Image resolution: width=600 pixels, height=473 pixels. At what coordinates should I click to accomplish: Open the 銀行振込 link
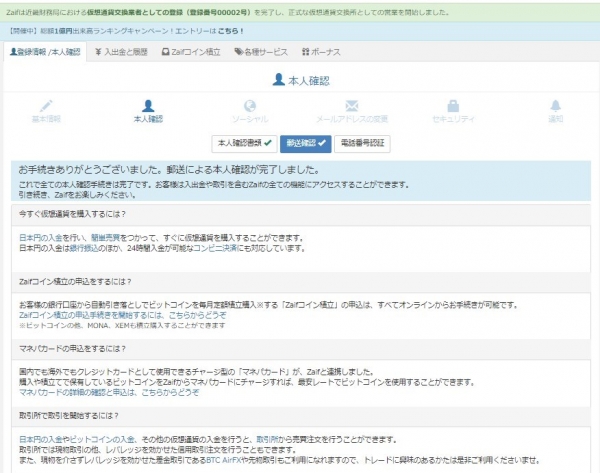point(84,248)
